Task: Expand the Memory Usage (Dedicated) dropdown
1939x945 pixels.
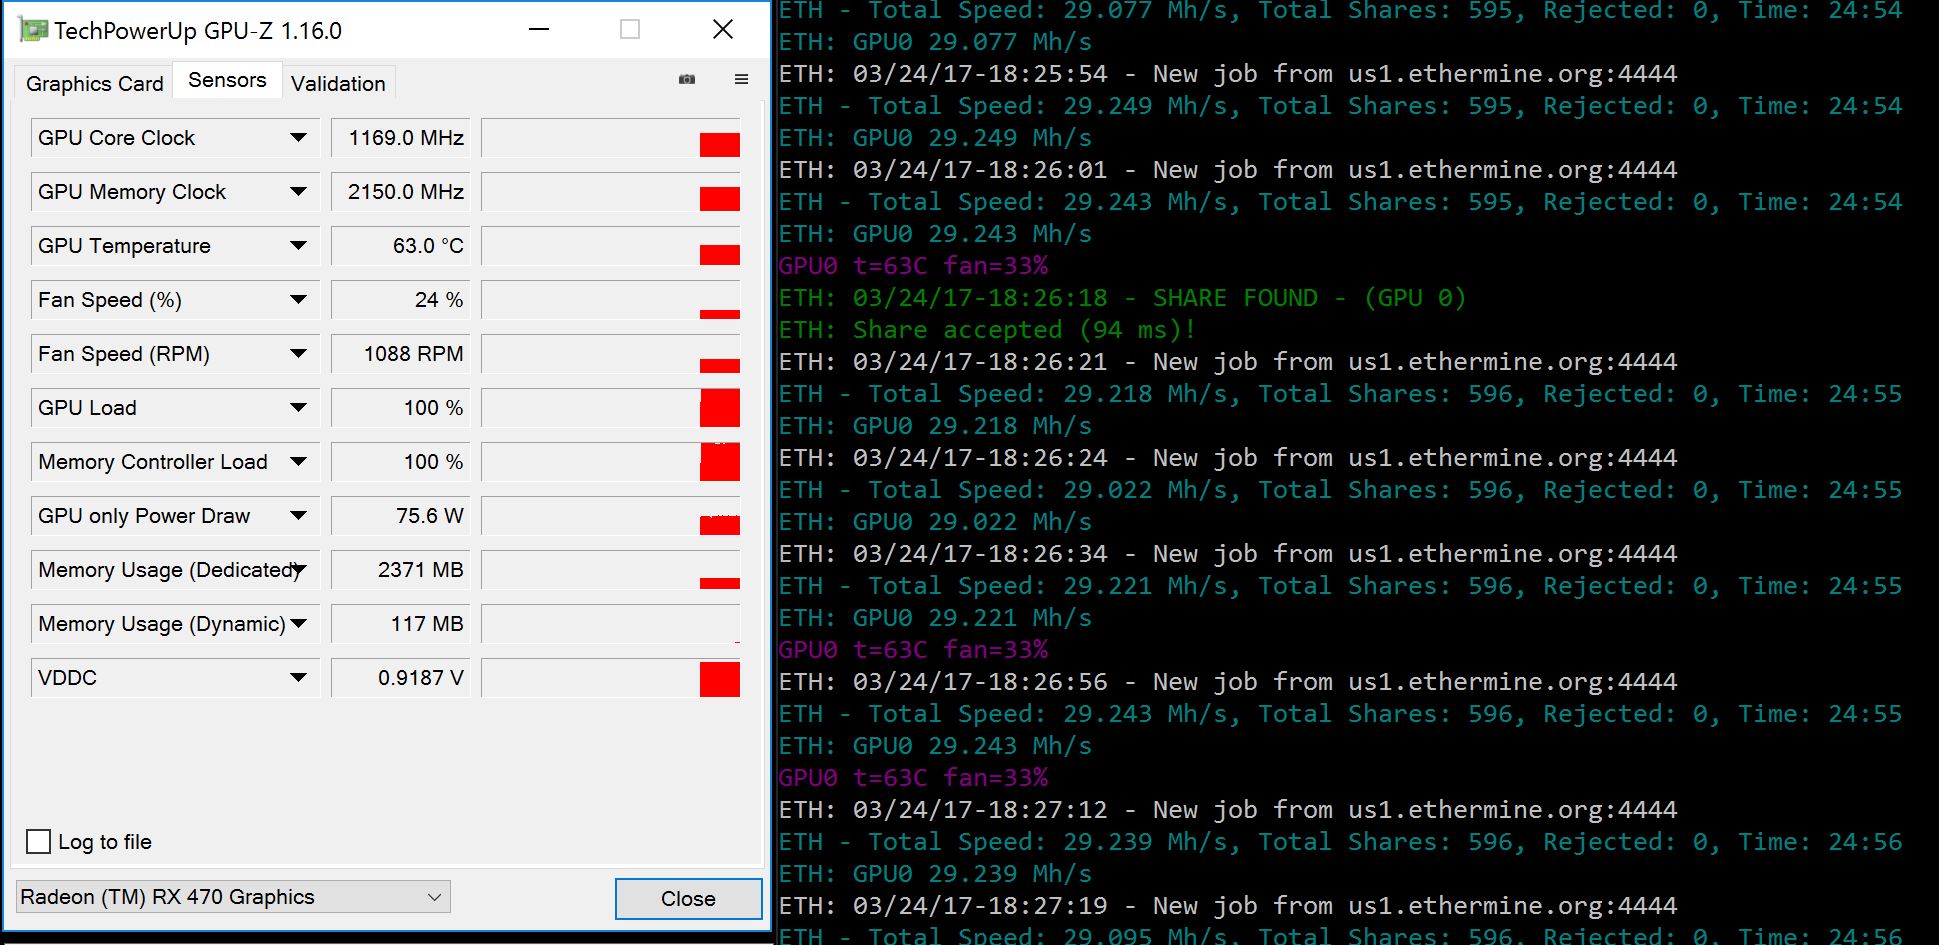Action: (x=298, y=570)
